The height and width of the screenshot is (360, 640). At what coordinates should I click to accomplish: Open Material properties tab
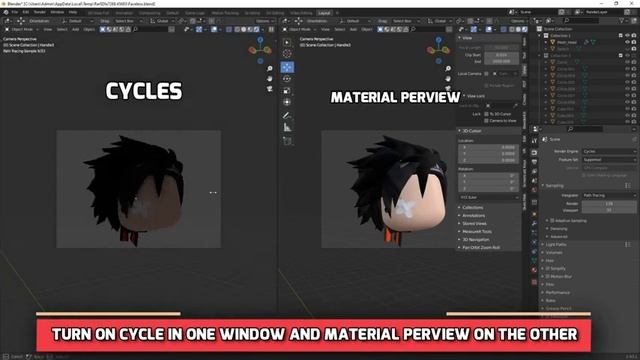coord(534,270)
